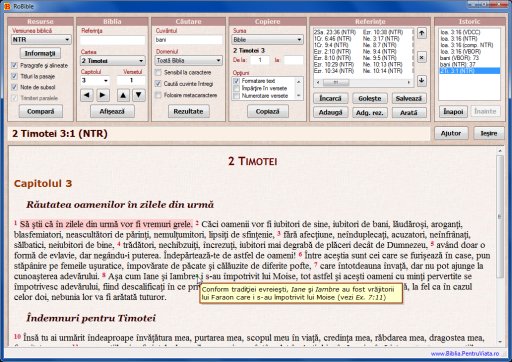Click the Versetul number field
Image resolution: width=512 pixels, height=362 pixels.
[131, 80]
